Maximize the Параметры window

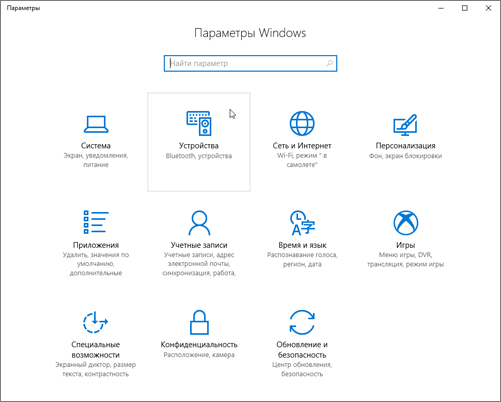465,8
